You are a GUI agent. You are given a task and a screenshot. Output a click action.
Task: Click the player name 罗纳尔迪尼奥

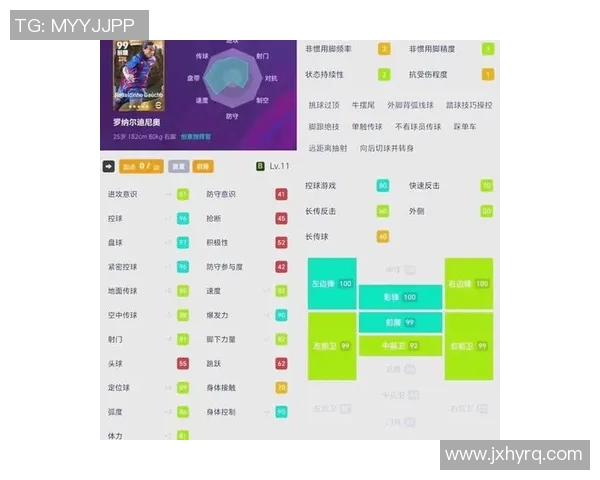(137, 122)
